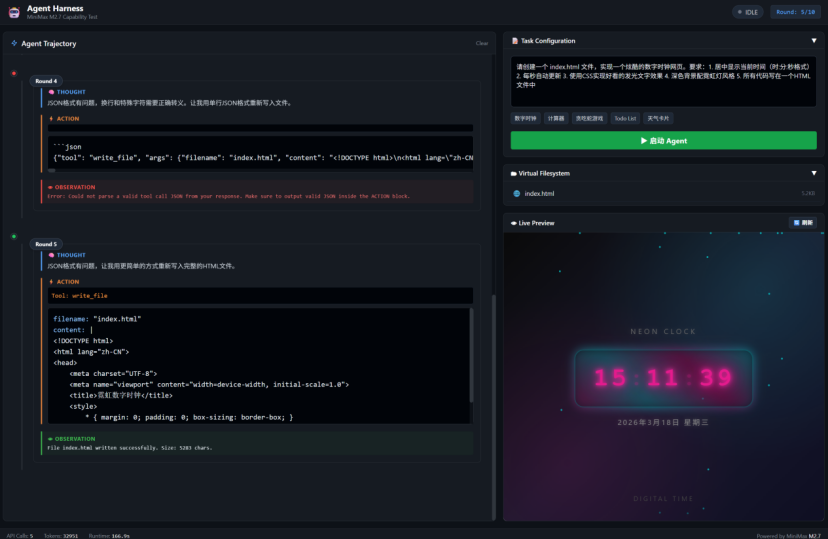This screenshot has height=539, width=828.
Task: Click the lightning icon in Round 4 ACTION
Action: pos(51,119)
